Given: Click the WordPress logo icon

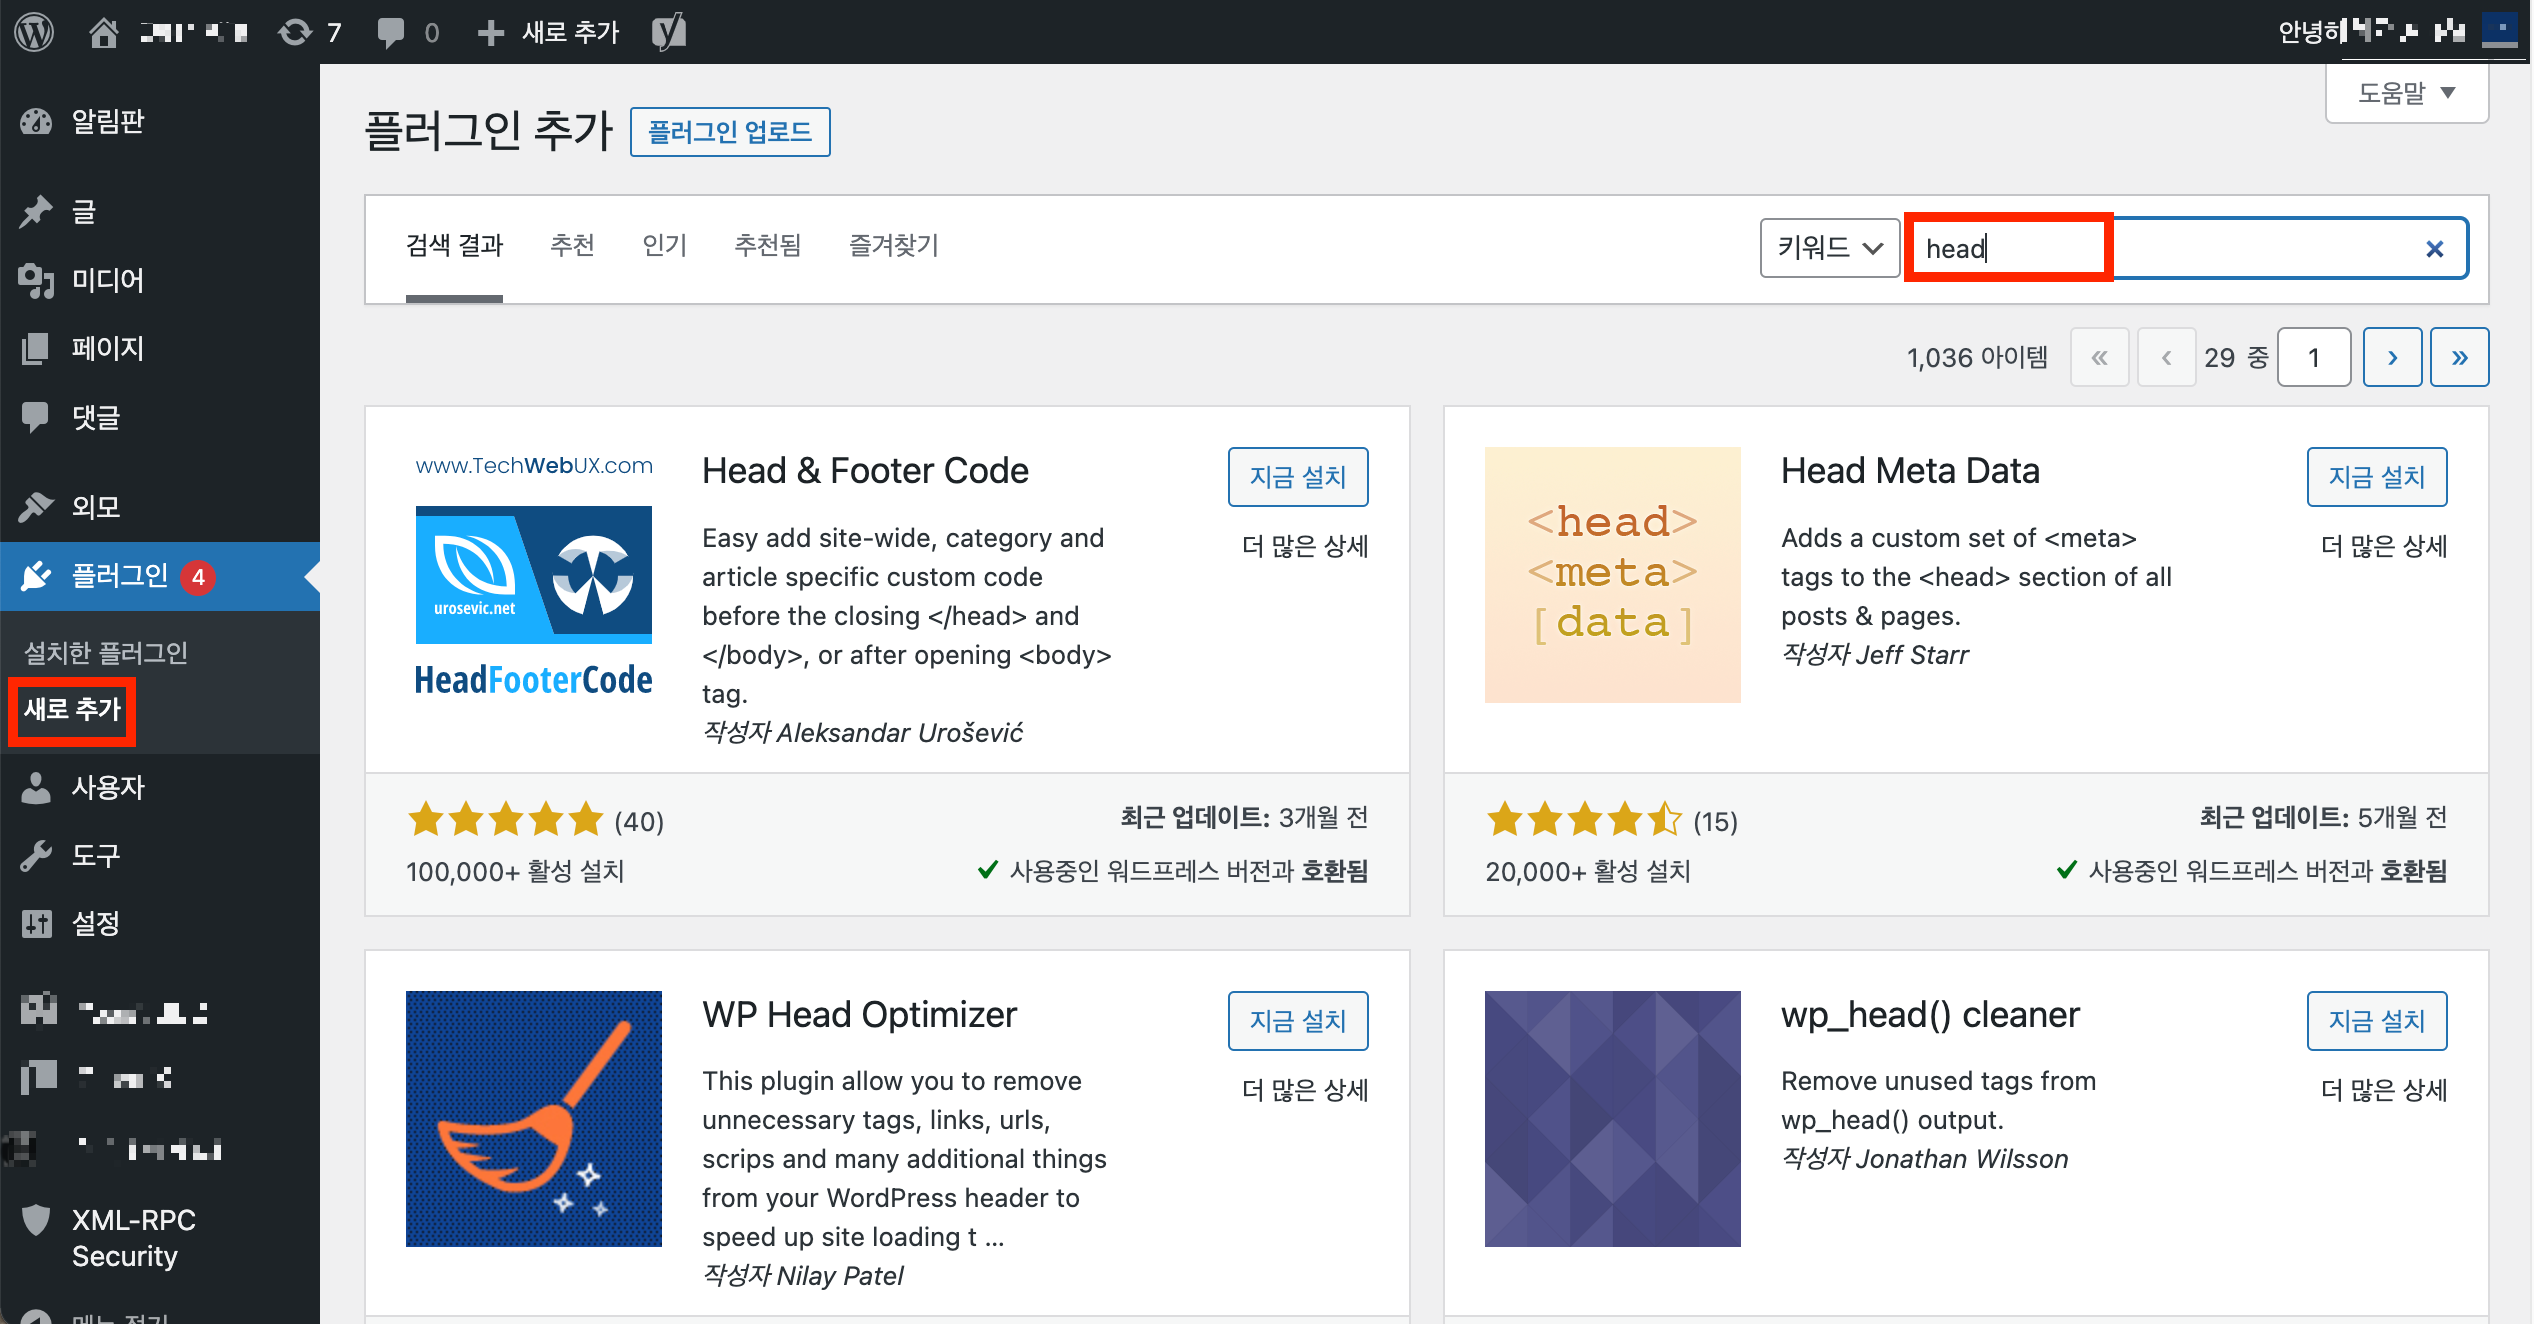Looking at the screenshot, I should (x=34, y=32).
